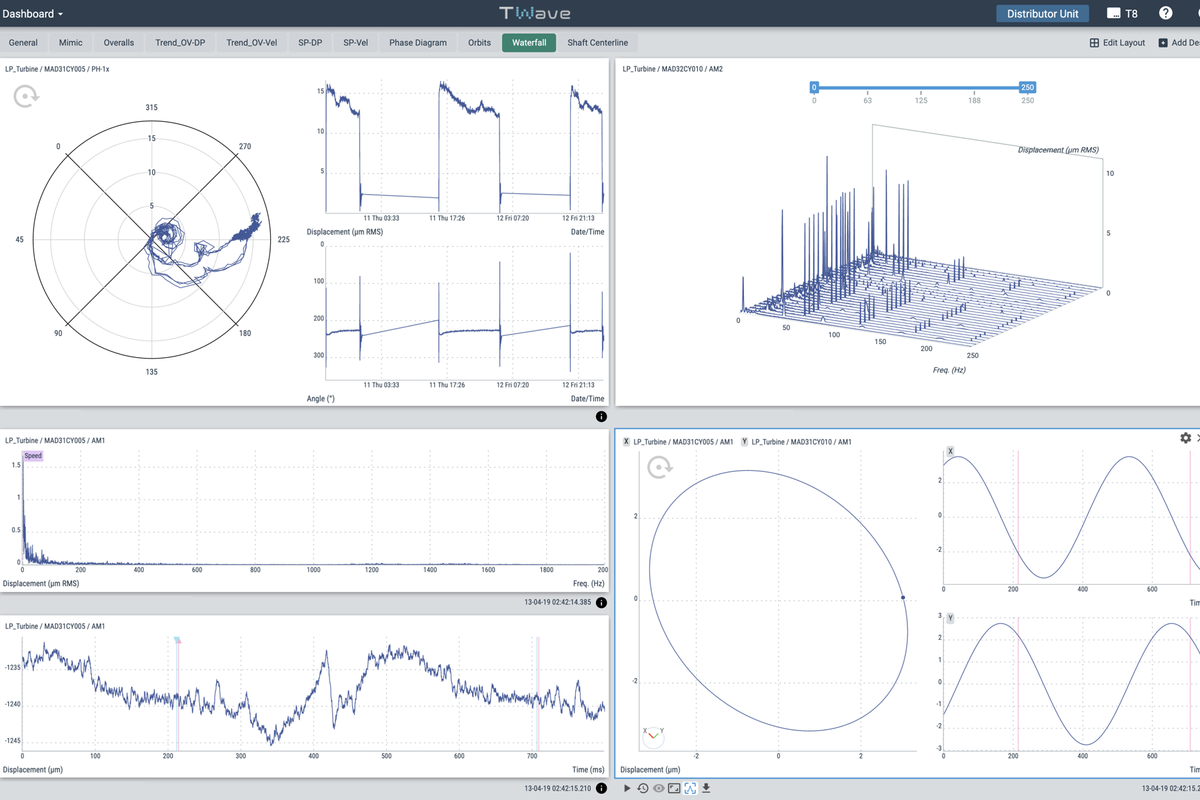Viewport: 1200px width, 800px height.
Task: Click the current position dot on the orbit curve
Action: 903,597
